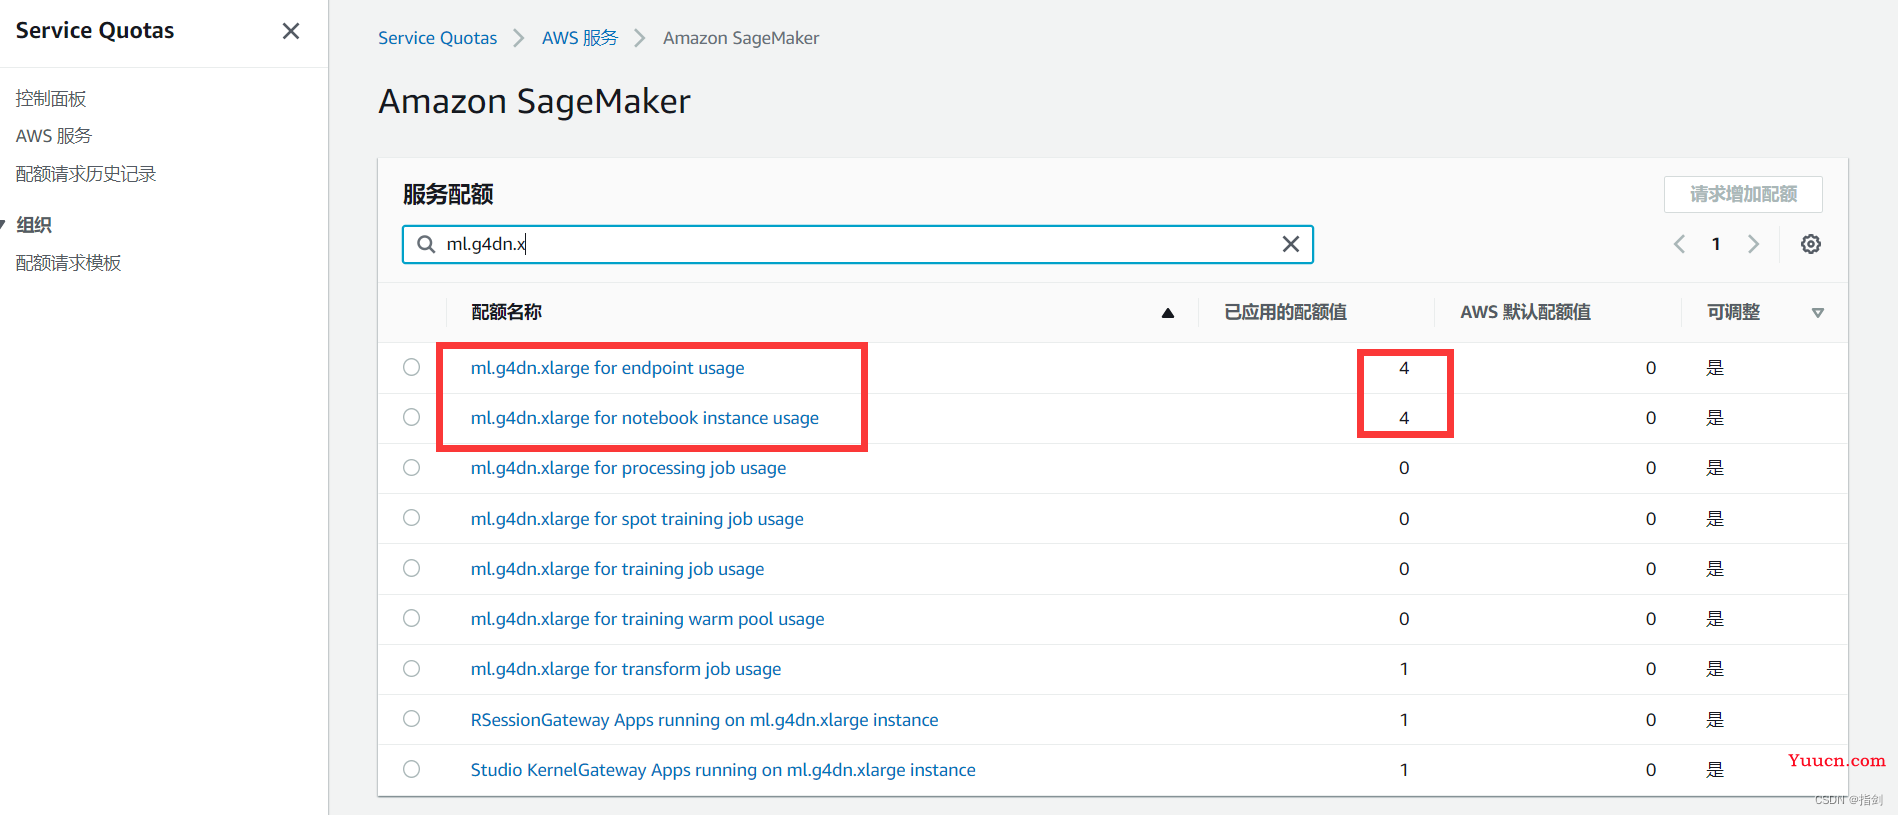Open 控制面板 in the sidebar
Image resolution: width=1898 pixels, height=815 pixels.
[x=51, y=98]
